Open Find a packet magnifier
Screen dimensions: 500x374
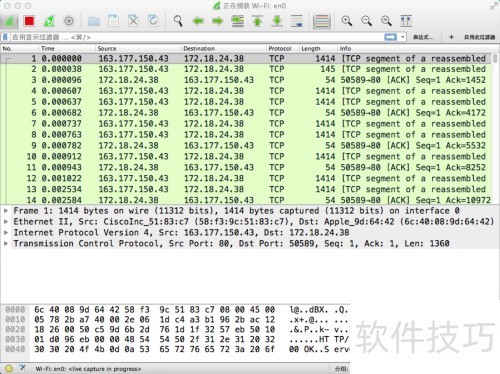point(178,21)
